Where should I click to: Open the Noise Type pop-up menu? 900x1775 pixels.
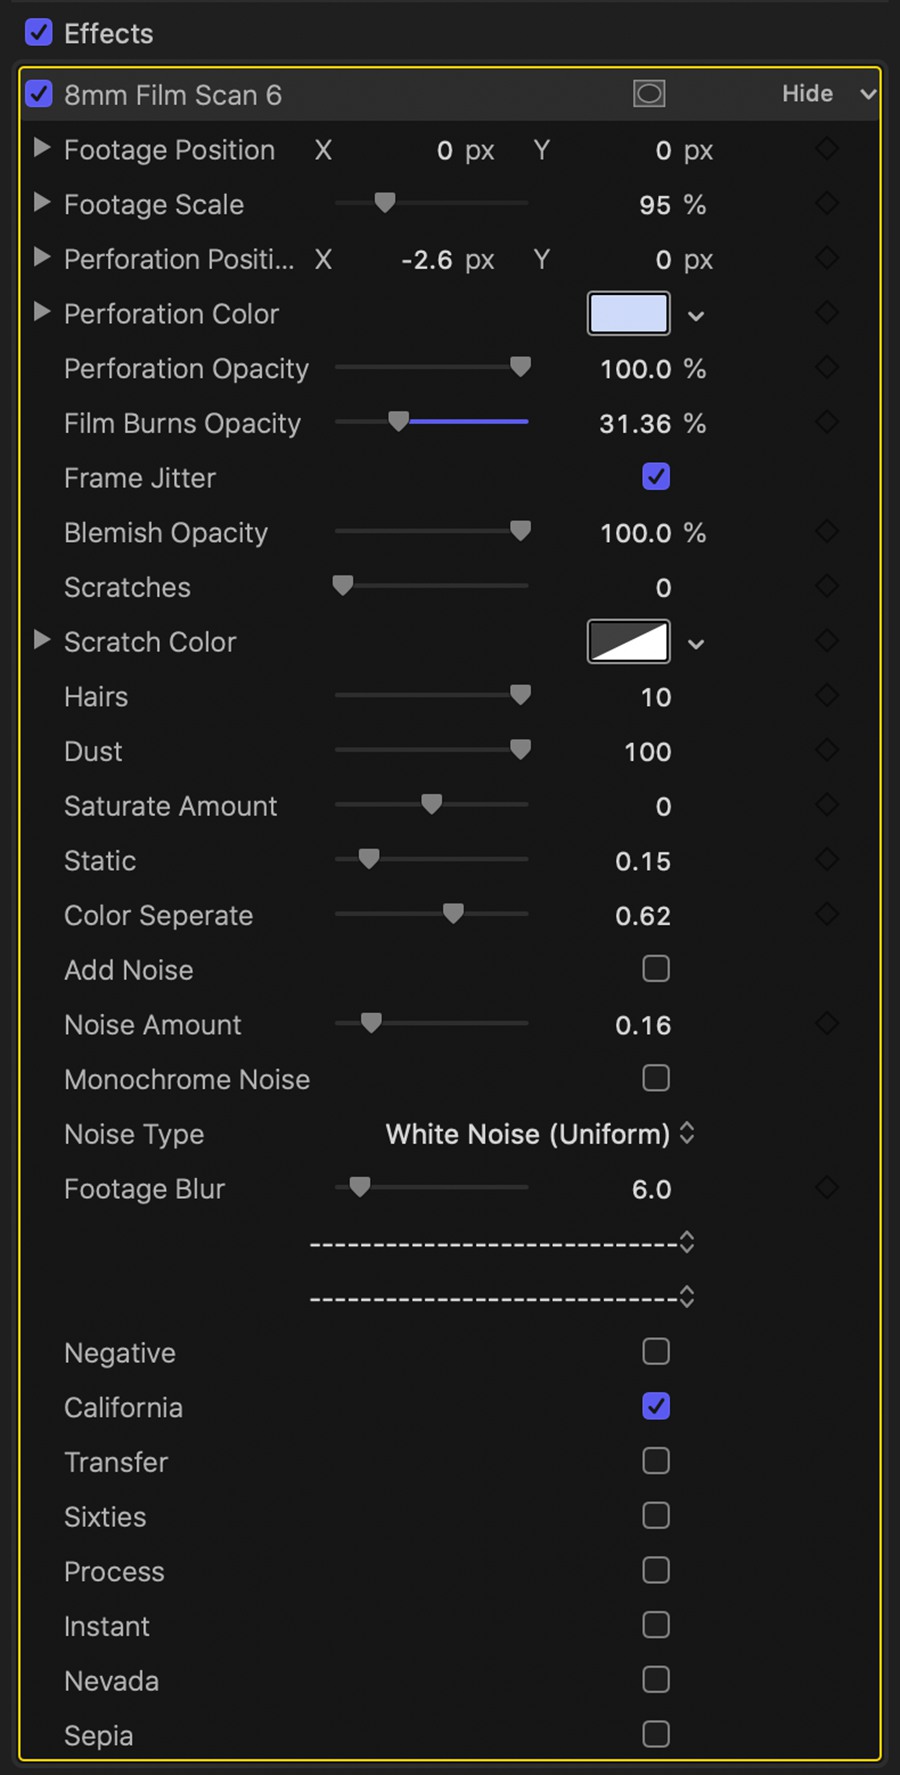click(538, 1134)
